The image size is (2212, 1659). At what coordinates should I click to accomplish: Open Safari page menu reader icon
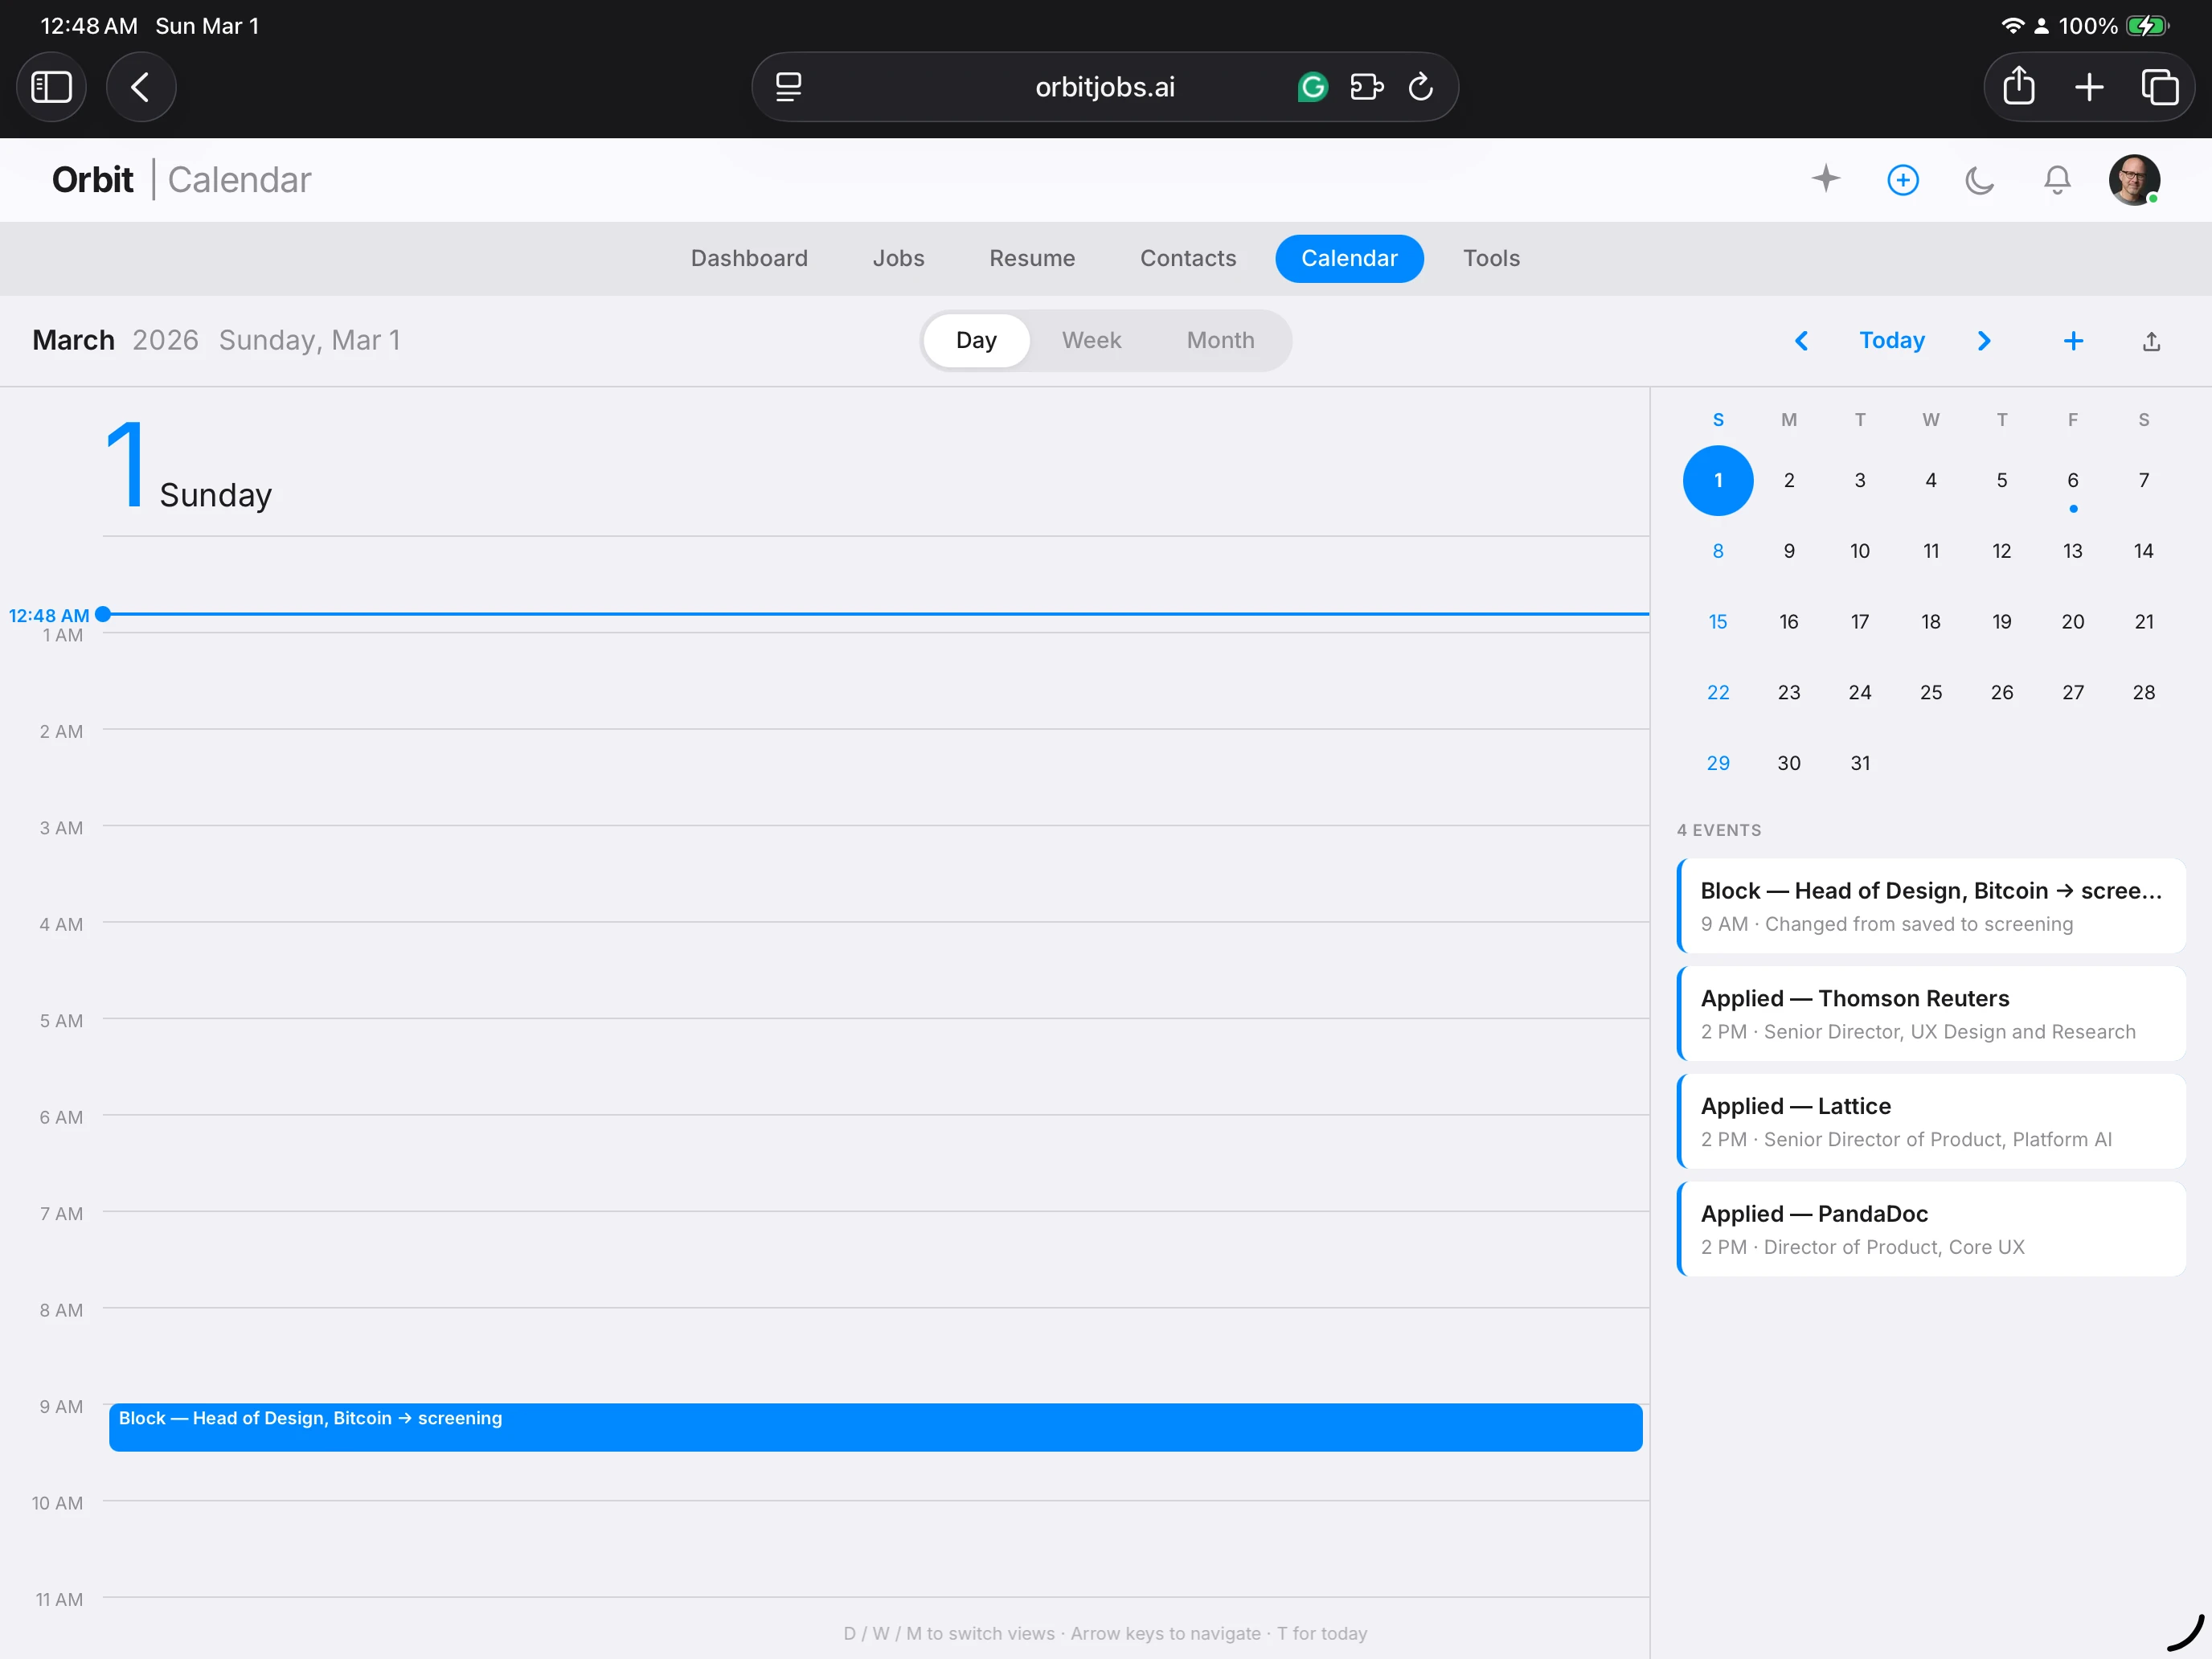(x=788, y=87)
